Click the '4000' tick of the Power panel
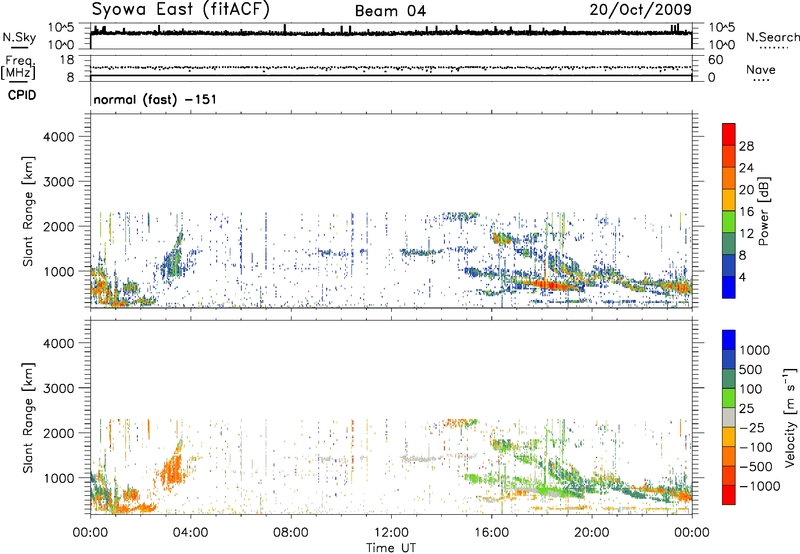Viewport: 800px width, 554px height. coord(58,137)
